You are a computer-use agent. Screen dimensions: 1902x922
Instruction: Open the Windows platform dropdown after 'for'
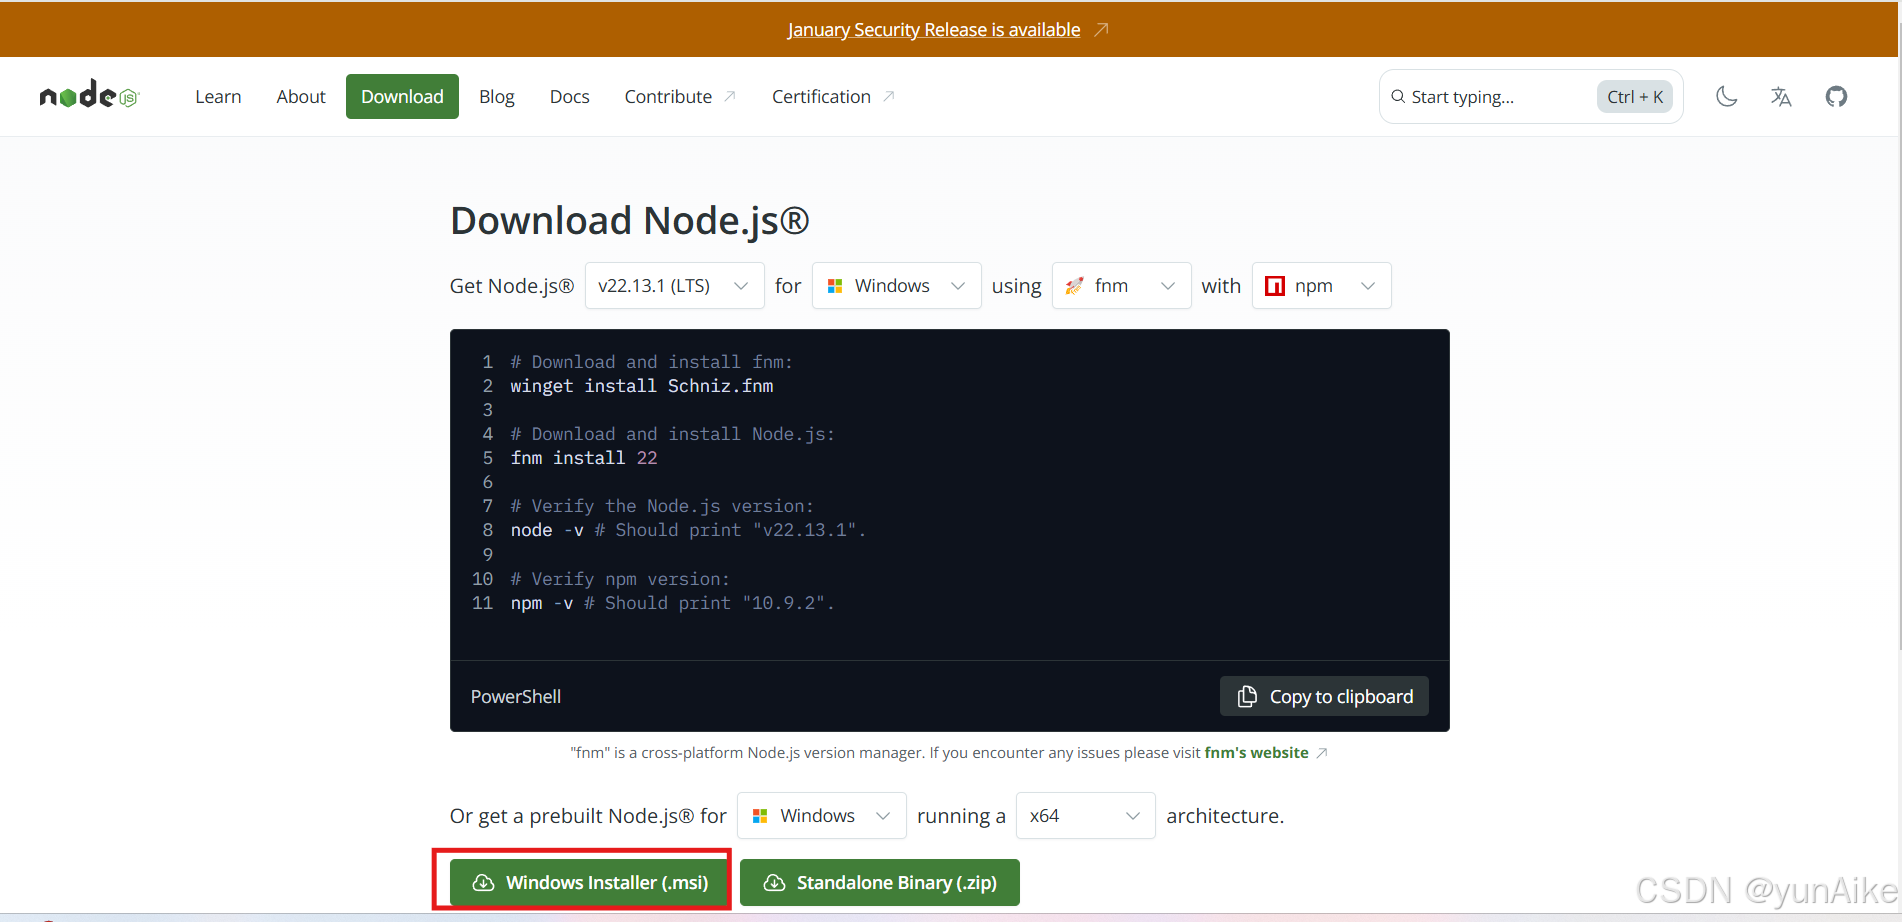[896, 286]
